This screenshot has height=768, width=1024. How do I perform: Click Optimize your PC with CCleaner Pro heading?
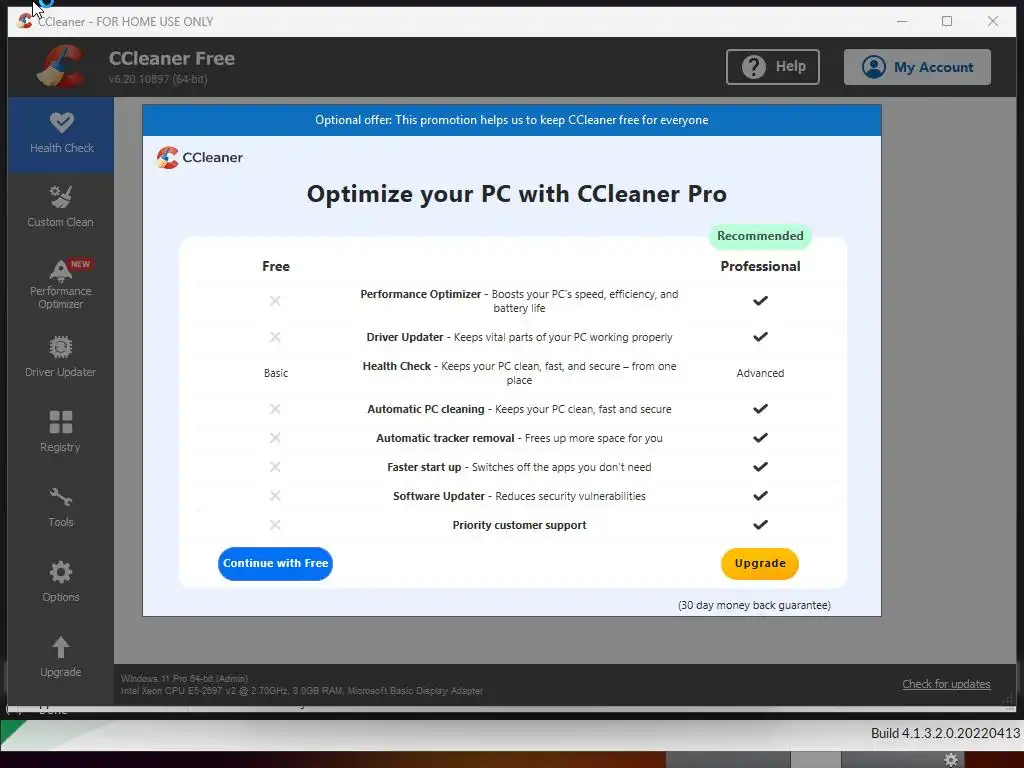pyautogui.click(x=517, y=194)
